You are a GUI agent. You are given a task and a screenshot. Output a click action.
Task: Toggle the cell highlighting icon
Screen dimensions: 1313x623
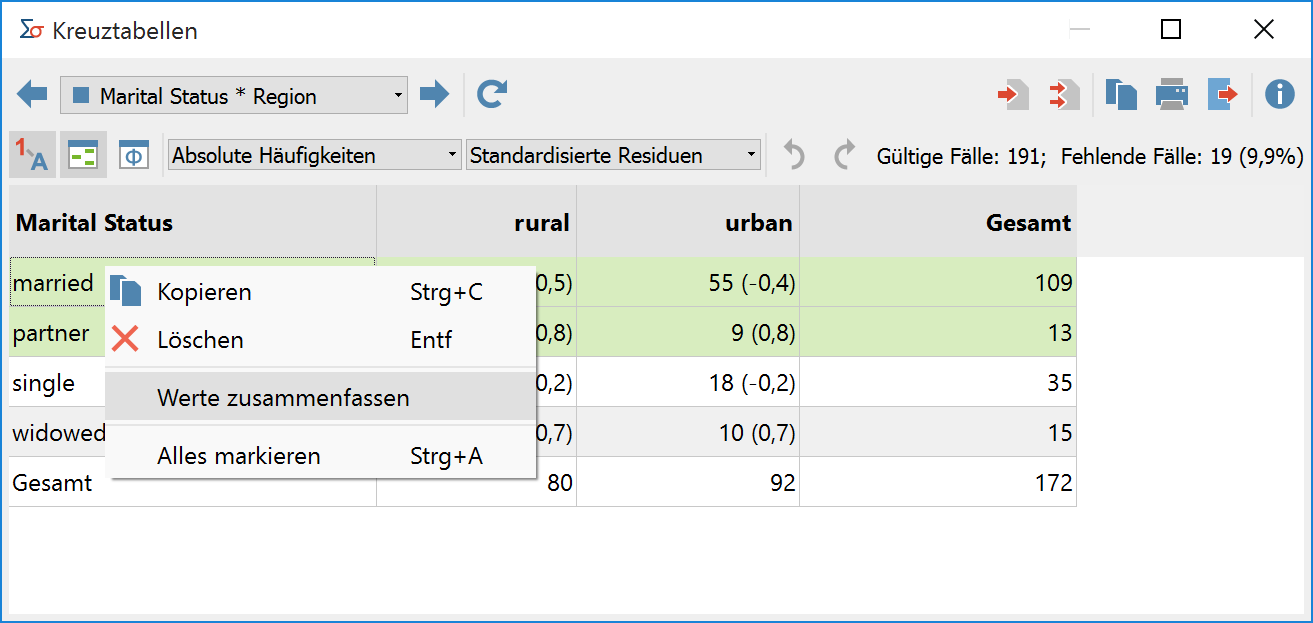[83, 155]
